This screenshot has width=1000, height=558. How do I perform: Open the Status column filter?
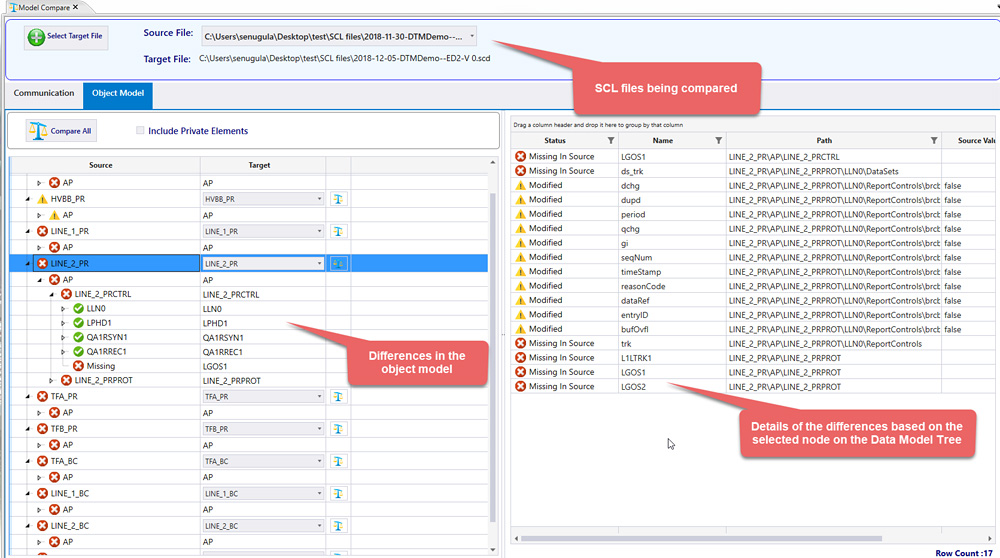[x=611, y=141]
